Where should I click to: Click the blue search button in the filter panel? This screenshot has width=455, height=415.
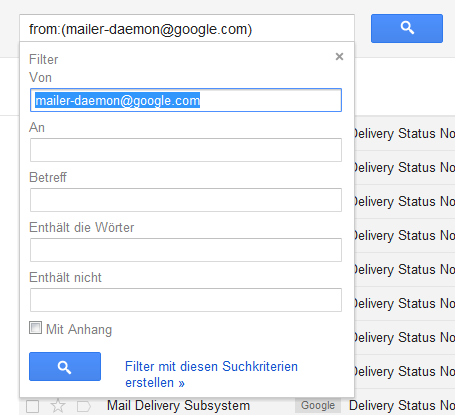pos(65,367)
